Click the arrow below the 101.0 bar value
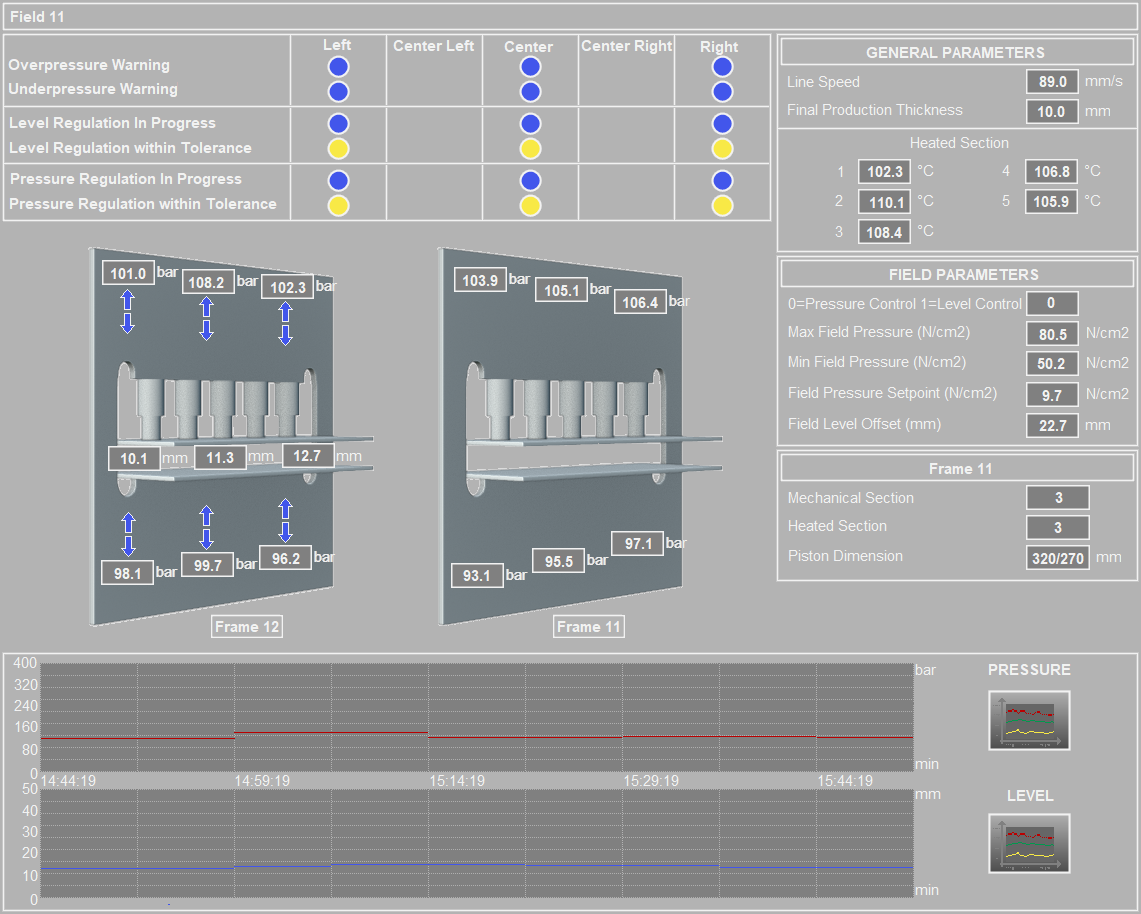1141x914 pixels. tap(128, 311)
